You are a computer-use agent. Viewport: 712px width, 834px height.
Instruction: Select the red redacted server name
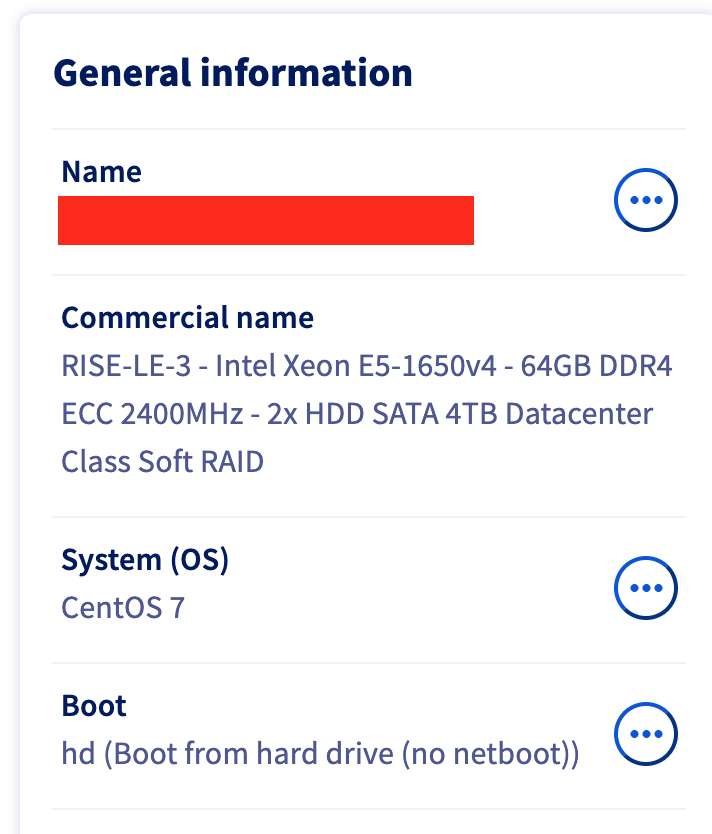265,221
